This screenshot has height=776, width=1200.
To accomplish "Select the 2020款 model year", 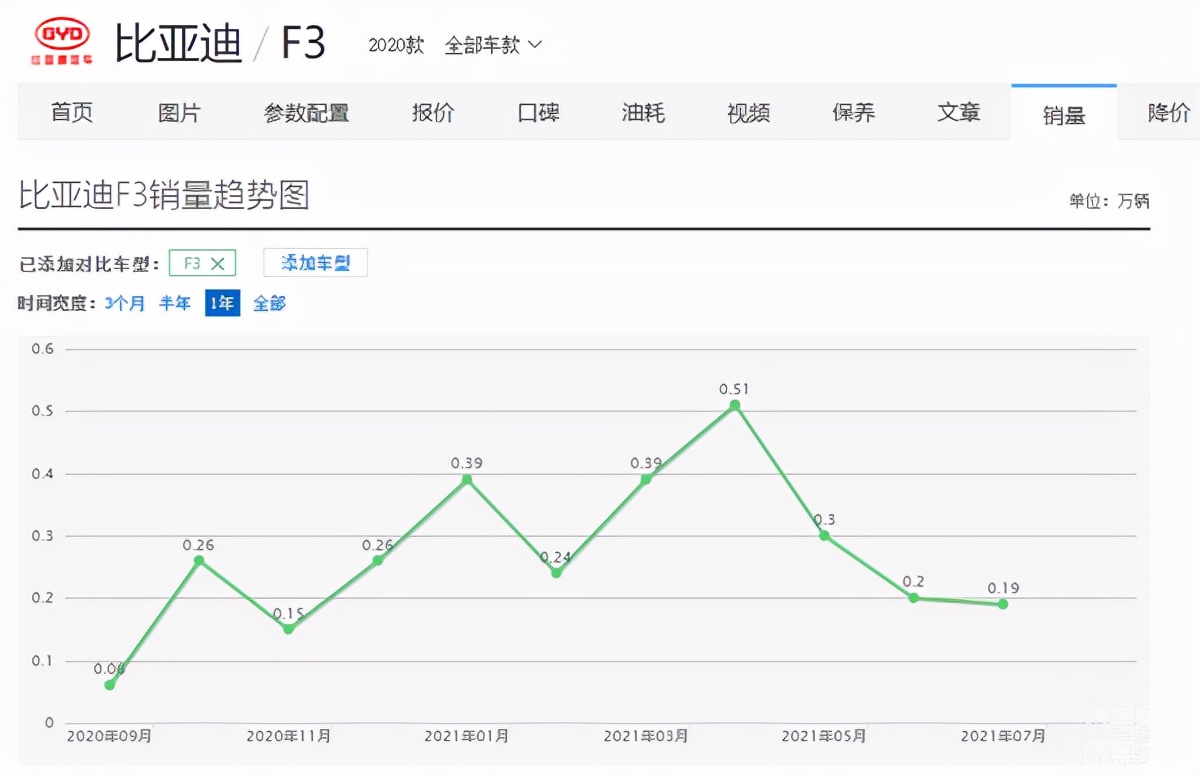I will pyautogui.click(x=396, y=45).
